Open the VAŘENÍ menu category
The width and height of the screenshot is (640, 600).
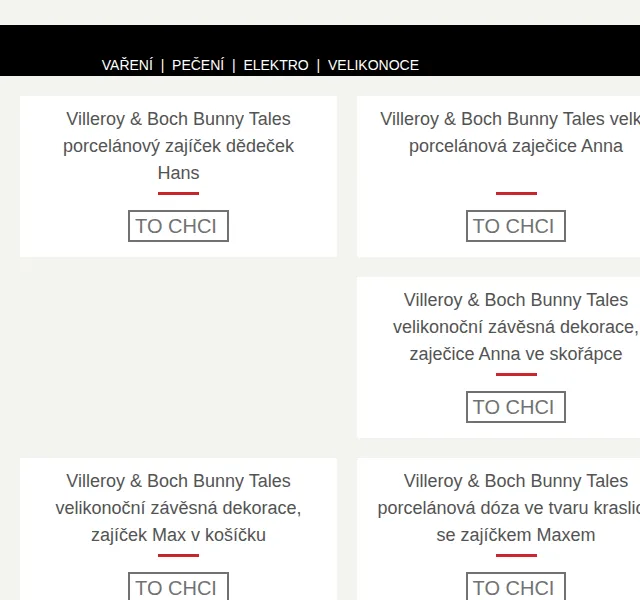(127, 65)
